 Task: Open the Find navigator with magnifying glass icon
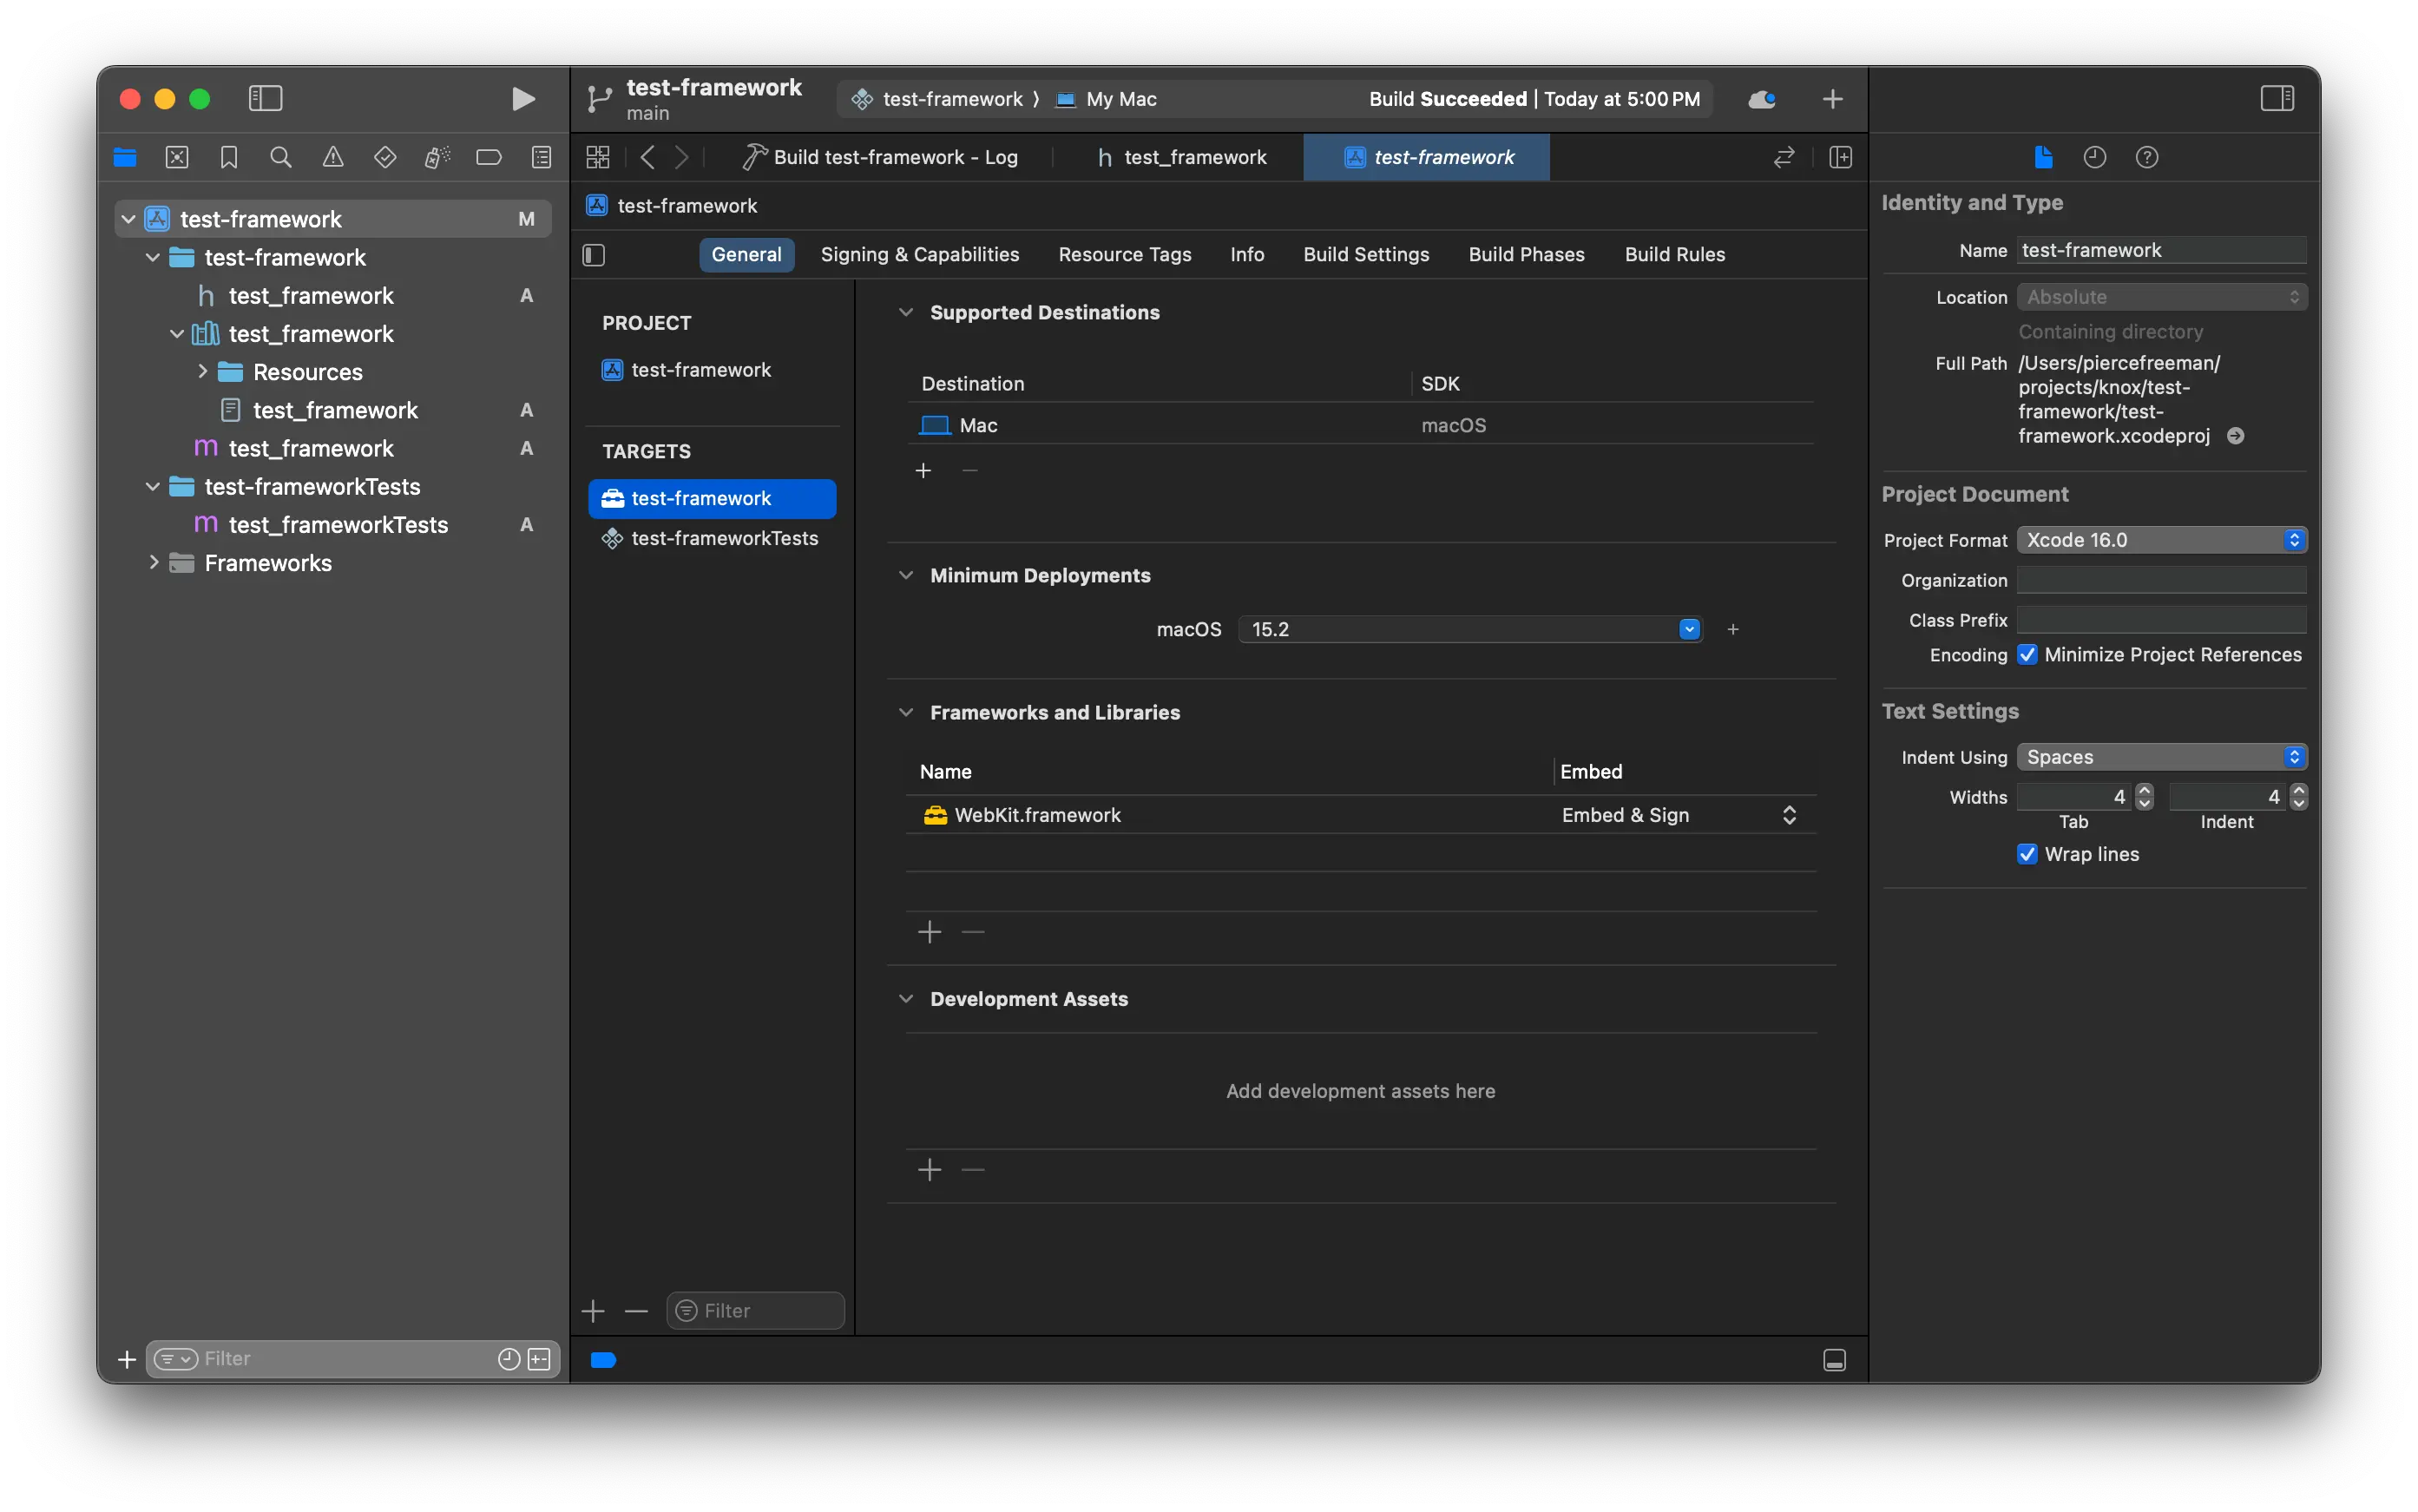click(x=280, y=157)
